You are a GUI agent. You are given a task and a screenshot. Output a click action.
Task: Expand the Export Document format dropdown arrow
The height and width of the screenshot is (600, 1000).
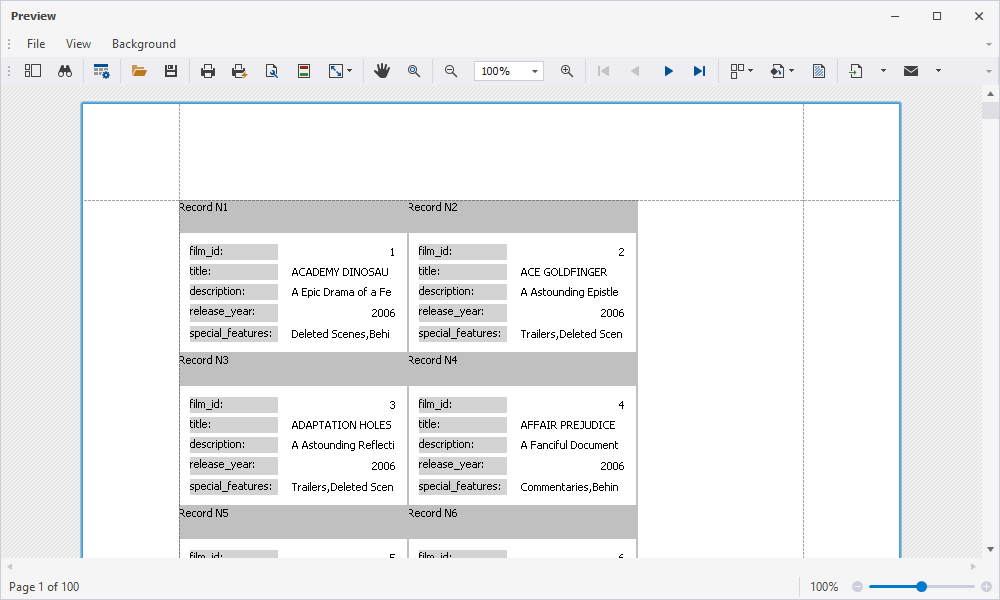pos(883,71)
